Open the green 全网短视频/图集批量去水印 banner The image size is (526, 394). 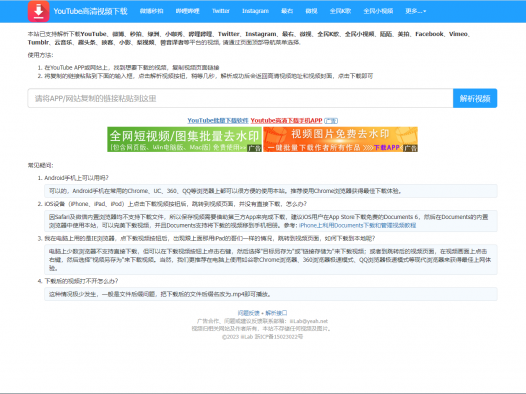pyautogui.click(x=185, y=139)
